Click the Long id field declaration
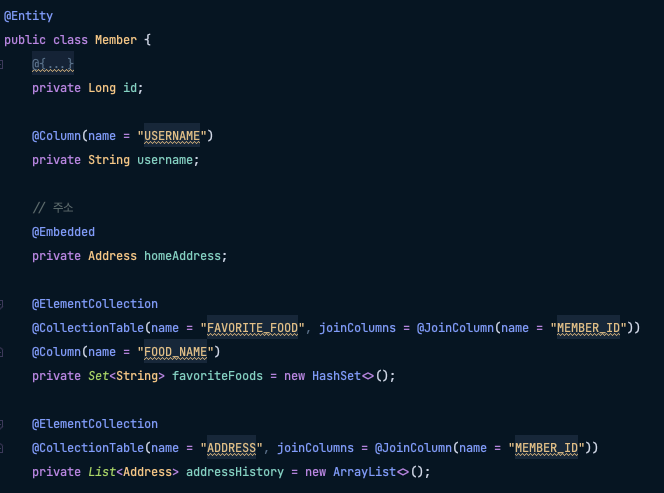 (88, 88)
